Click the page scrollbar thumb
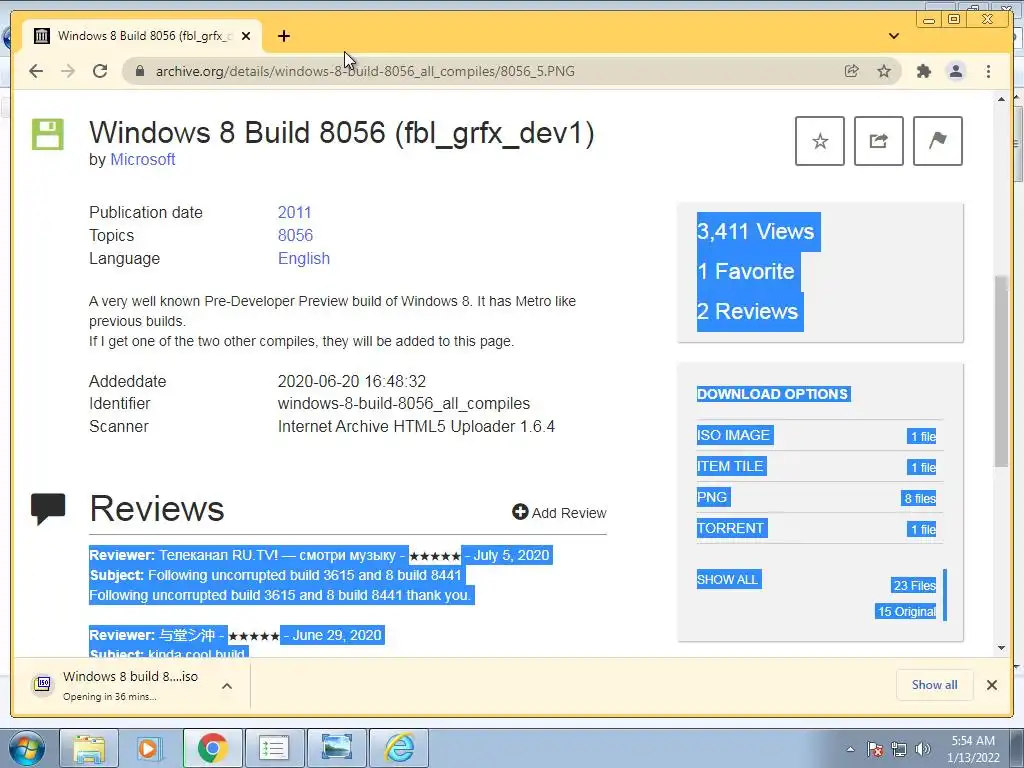The width and height of the screenshot is (1024, 768). click(1001, 372)
